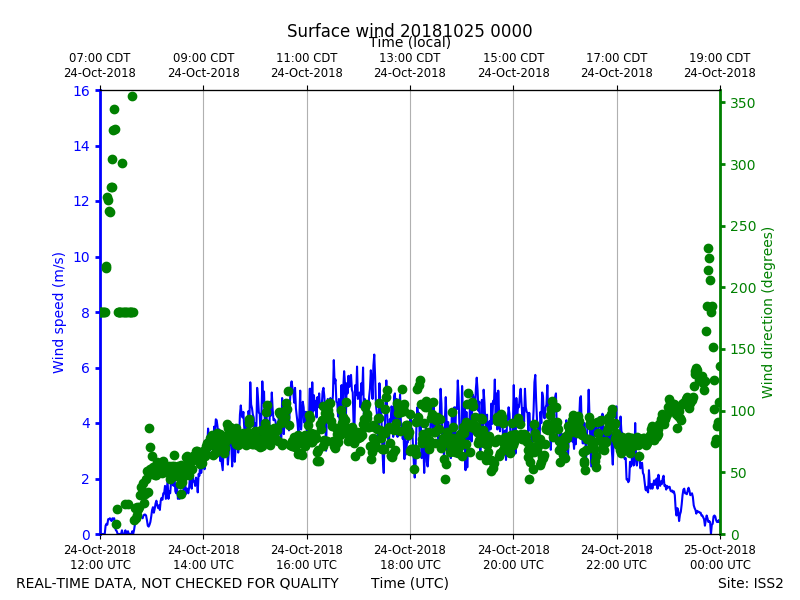This screenshot has height=600, width=800.
Task: Click the '22:00 UTC' bottom tick label
Action: [x=617, y=565]
